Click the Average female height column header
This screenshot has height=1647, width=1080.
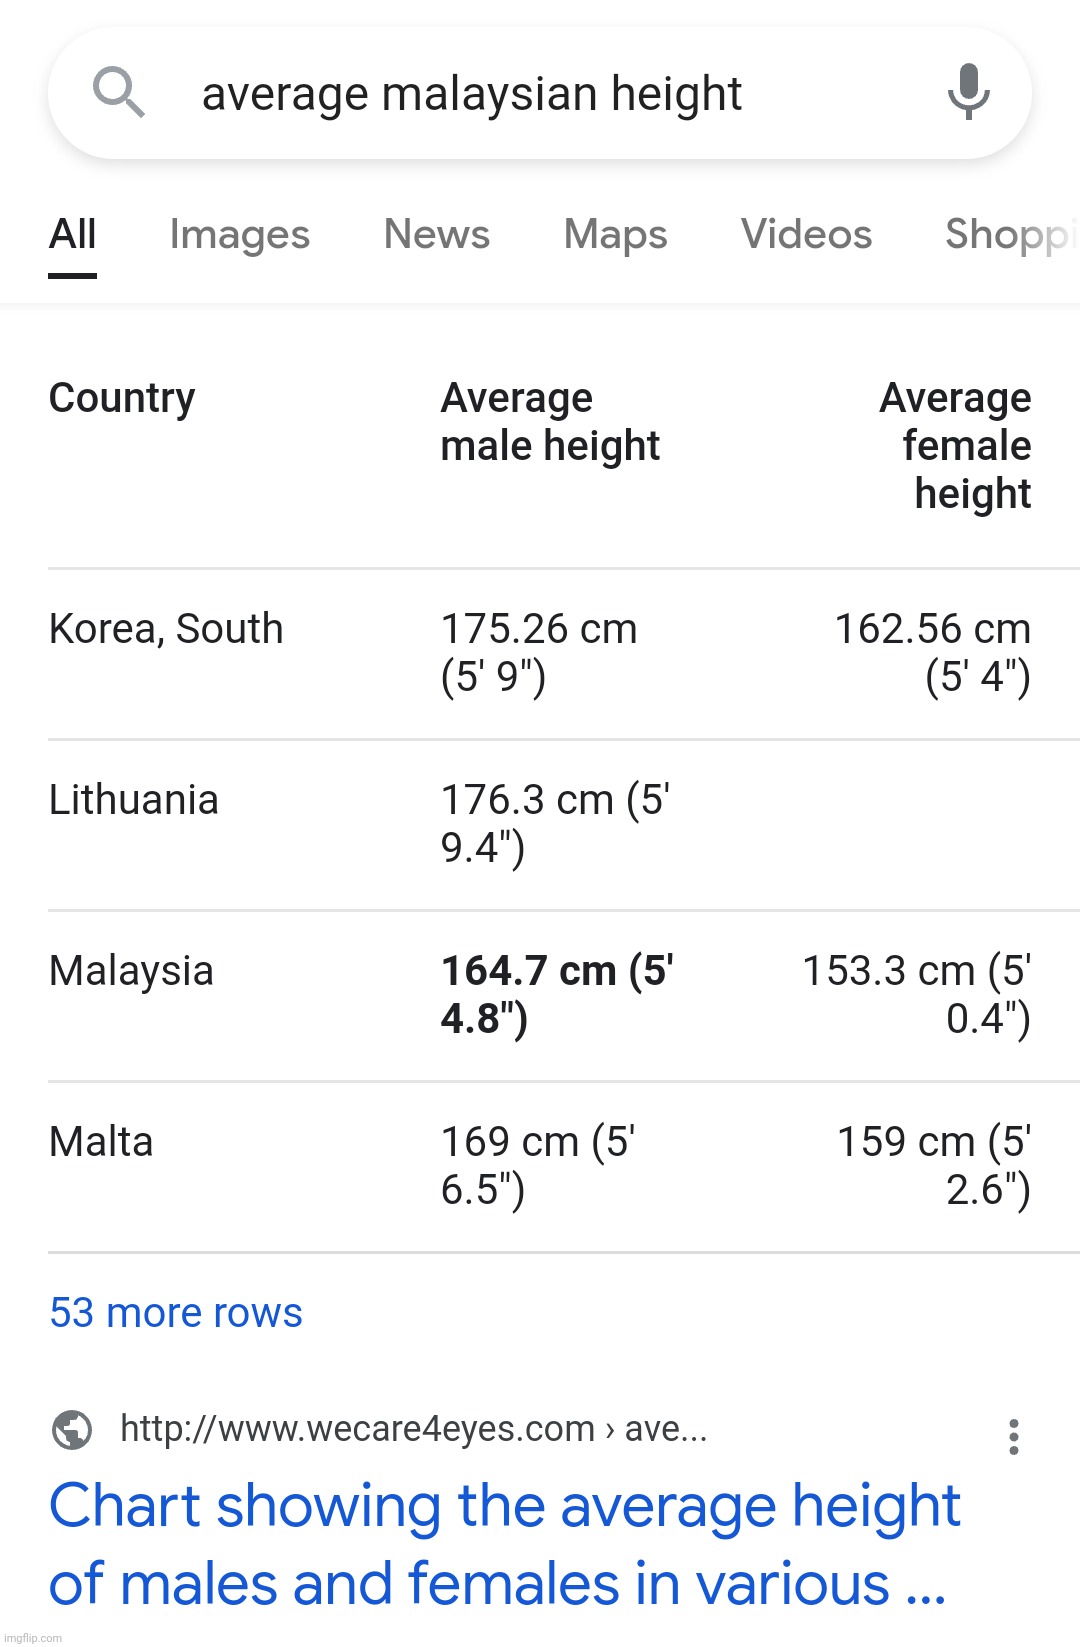pos(956,445)
